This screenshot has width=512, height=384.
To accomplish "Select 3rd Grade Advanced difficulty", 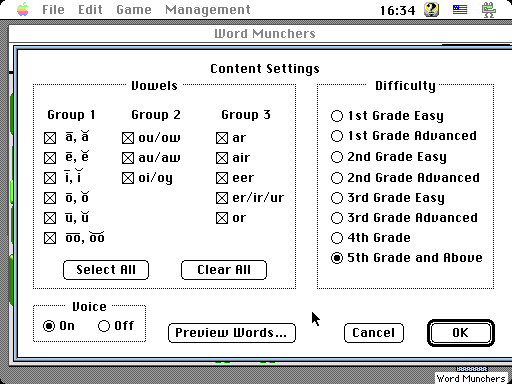I will (x=337, y=218).
